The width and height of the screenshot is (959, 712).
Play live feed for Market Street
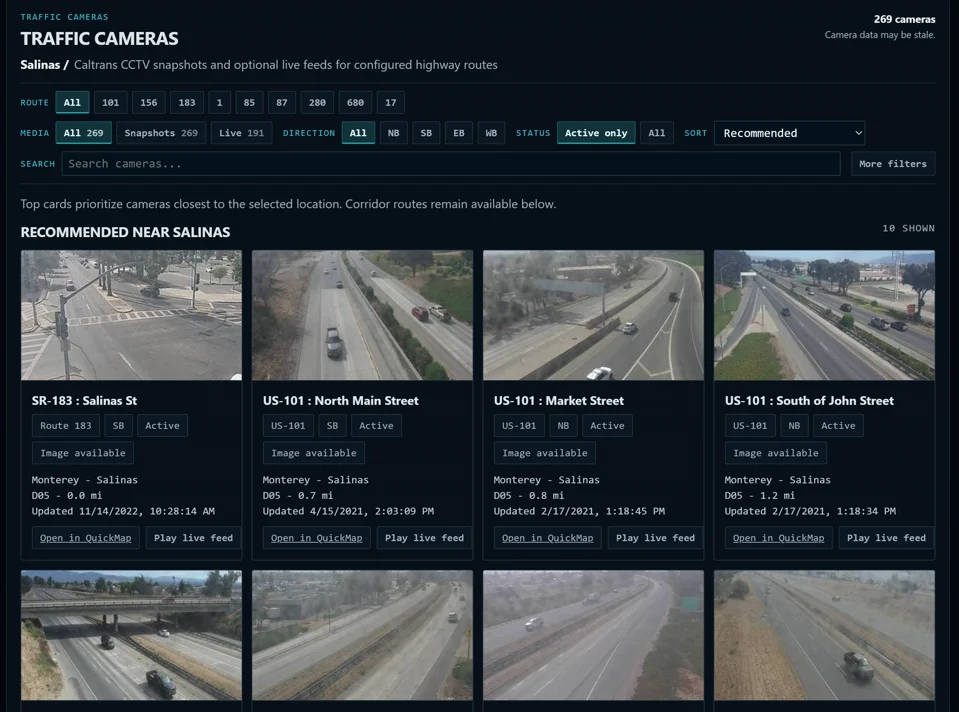coord(656,538)
